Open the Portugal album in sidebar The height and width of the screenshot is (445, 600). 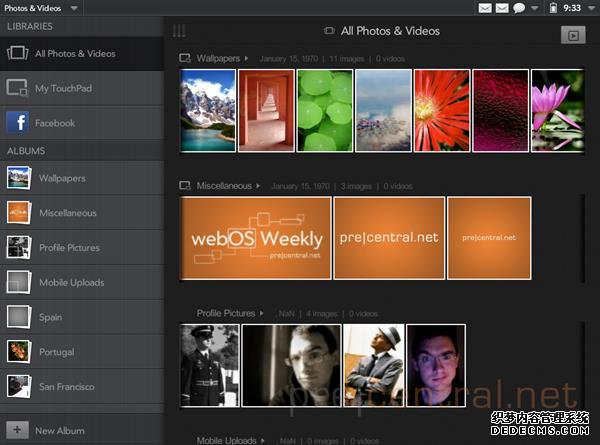(x=82, y=352)
